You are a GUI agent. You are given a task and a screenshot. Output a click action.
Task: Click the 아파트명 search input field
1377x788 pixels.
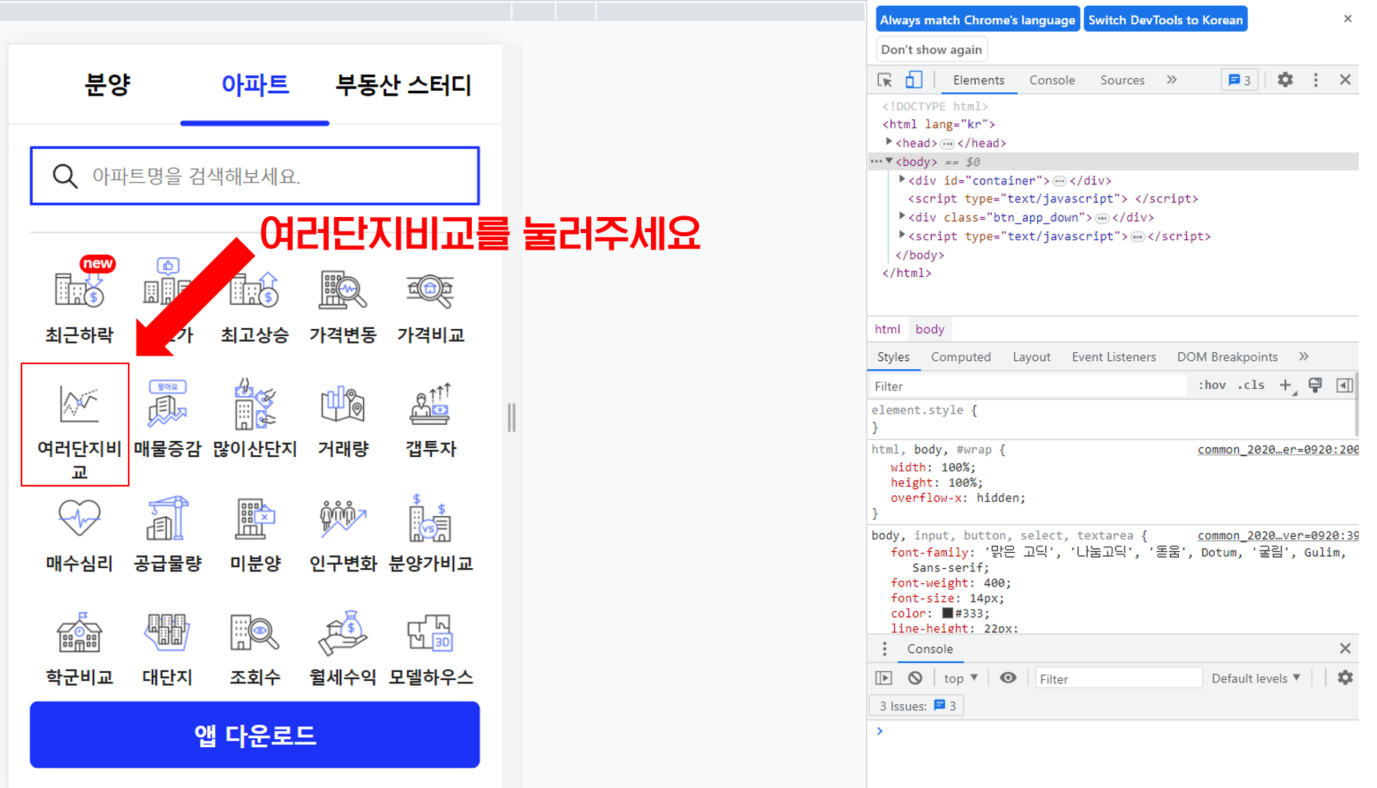pos(255,176)
